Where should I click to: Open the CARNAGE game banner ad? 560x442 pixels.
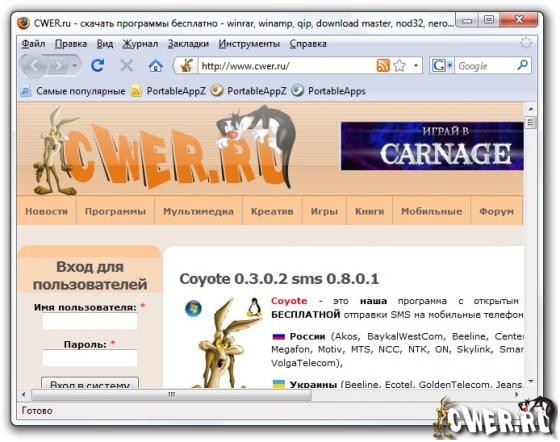(x=432, y=146)
